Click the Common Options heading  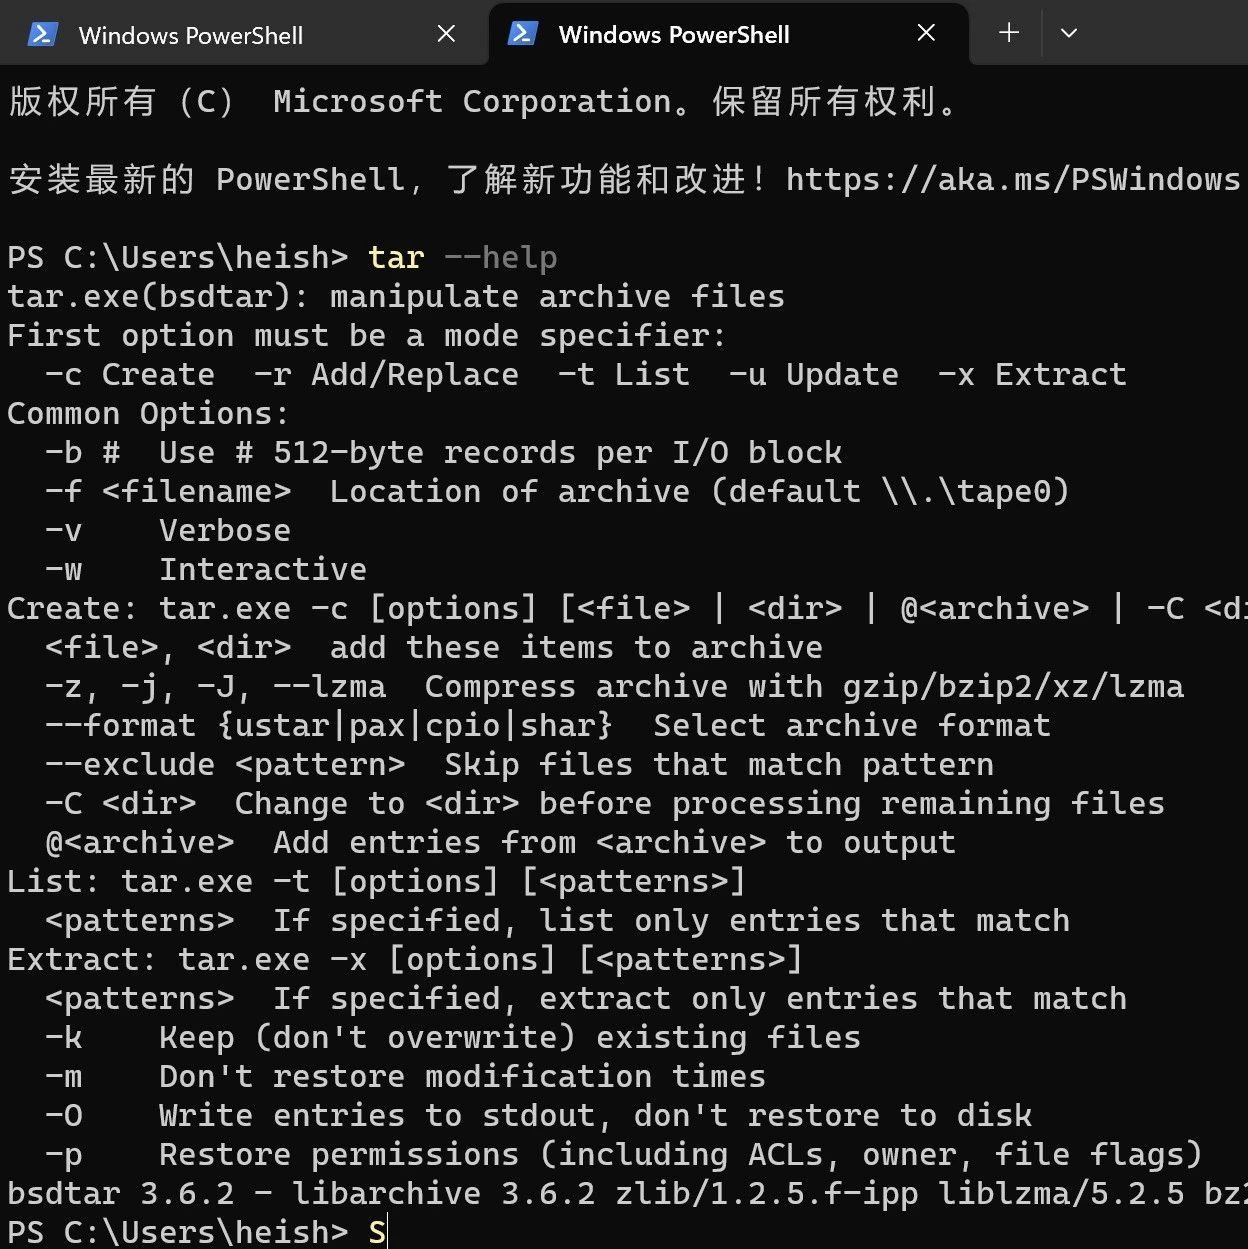(145, 413)
